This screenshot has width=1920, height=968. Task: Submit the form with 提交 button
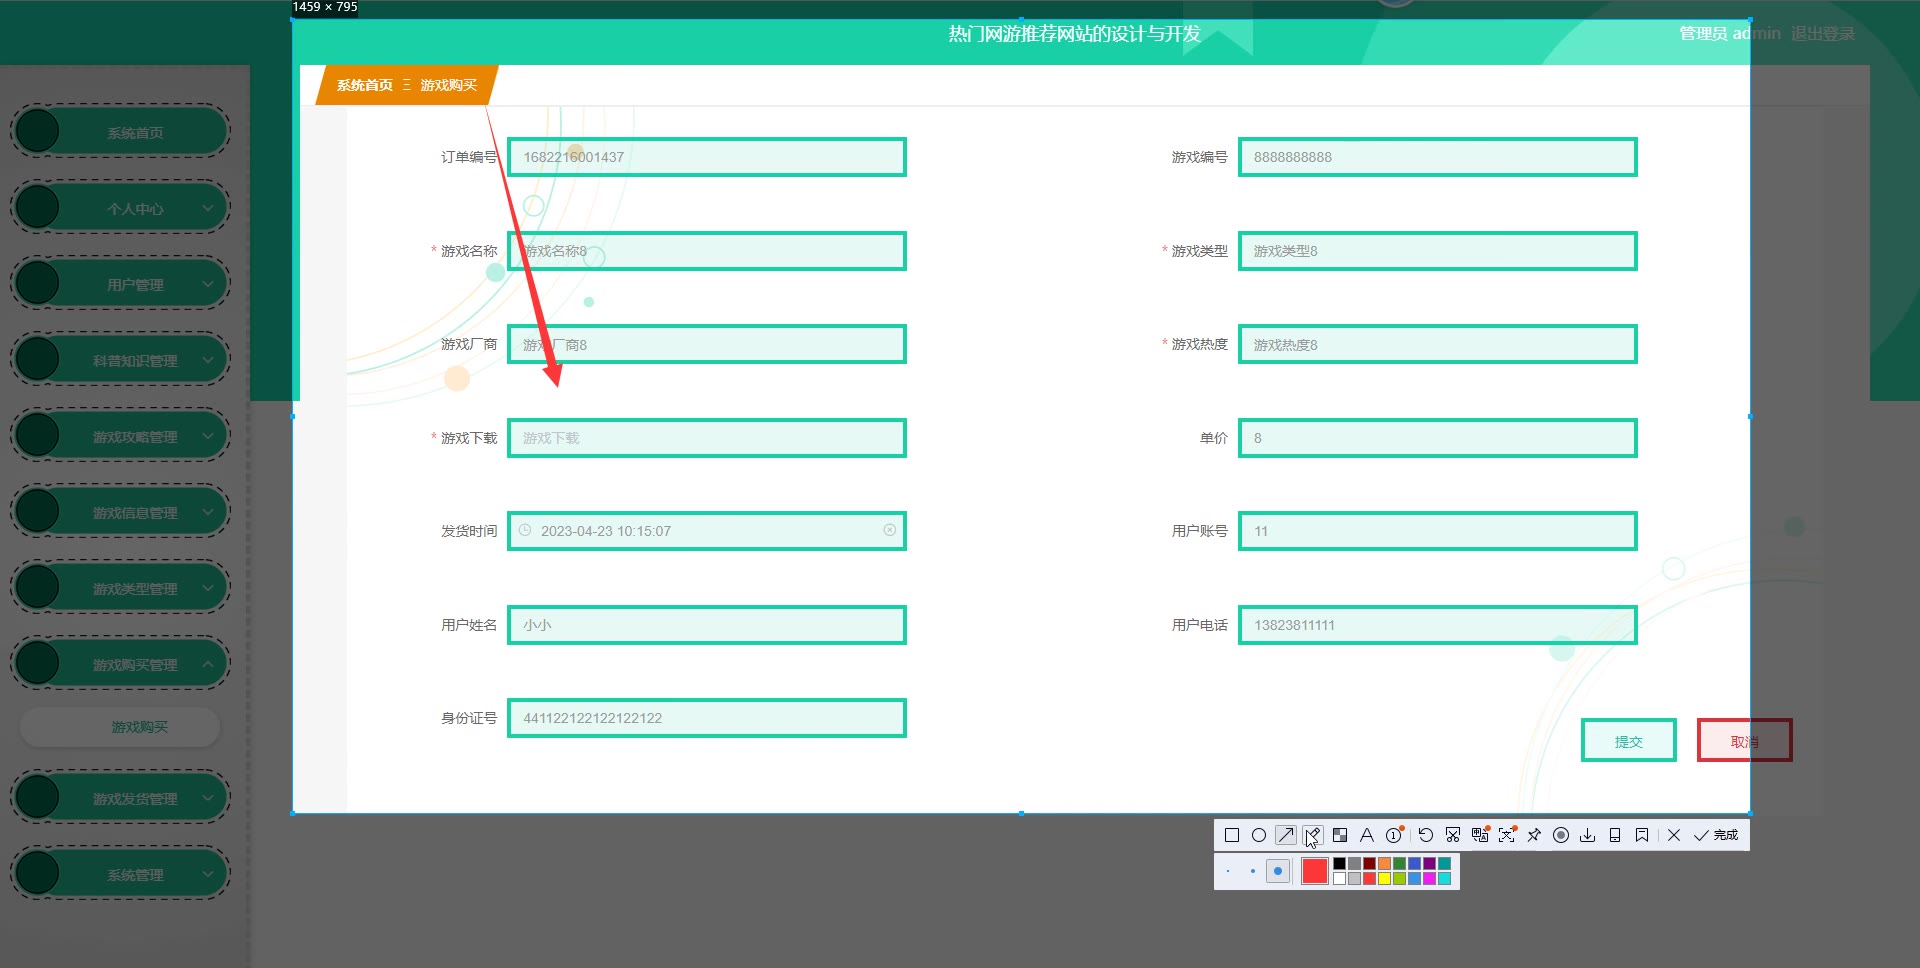point(1628,741)
